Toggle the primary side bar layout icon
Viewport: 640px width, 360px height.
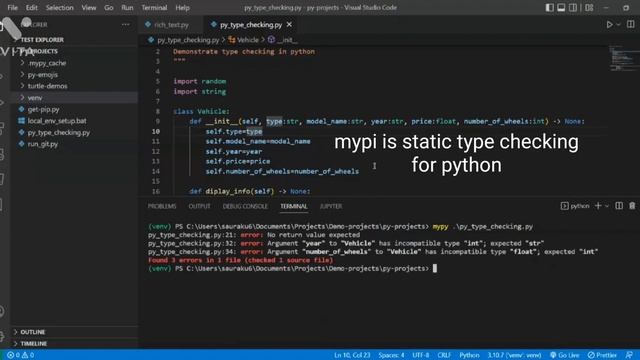(x=549, y=8)
